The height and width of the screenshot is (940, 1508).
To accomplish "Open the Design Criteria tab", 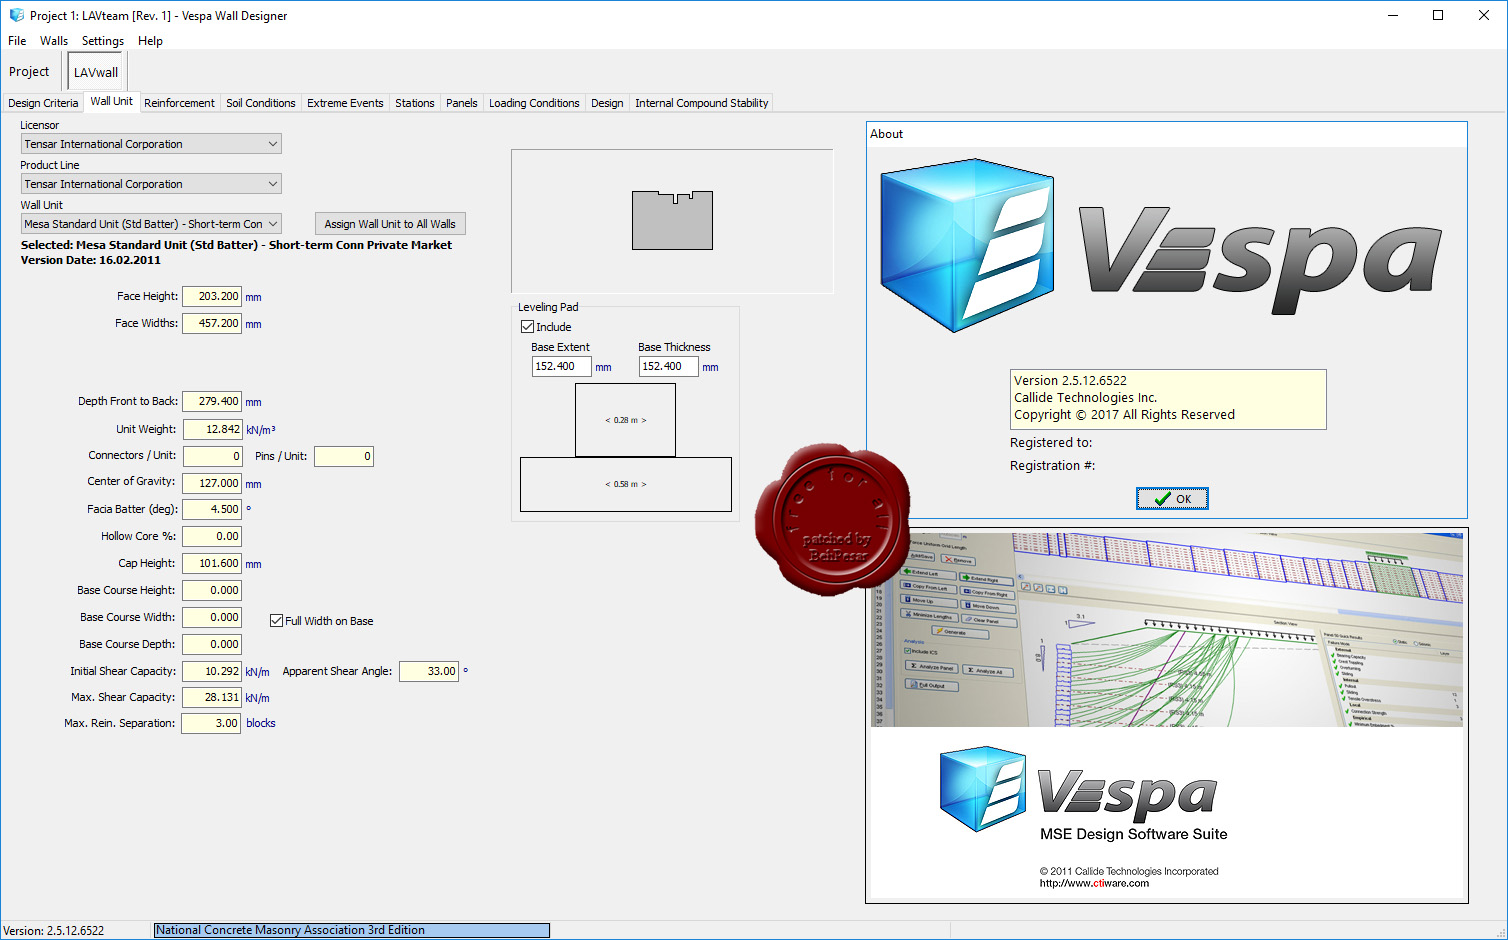I will click(43, 103).
